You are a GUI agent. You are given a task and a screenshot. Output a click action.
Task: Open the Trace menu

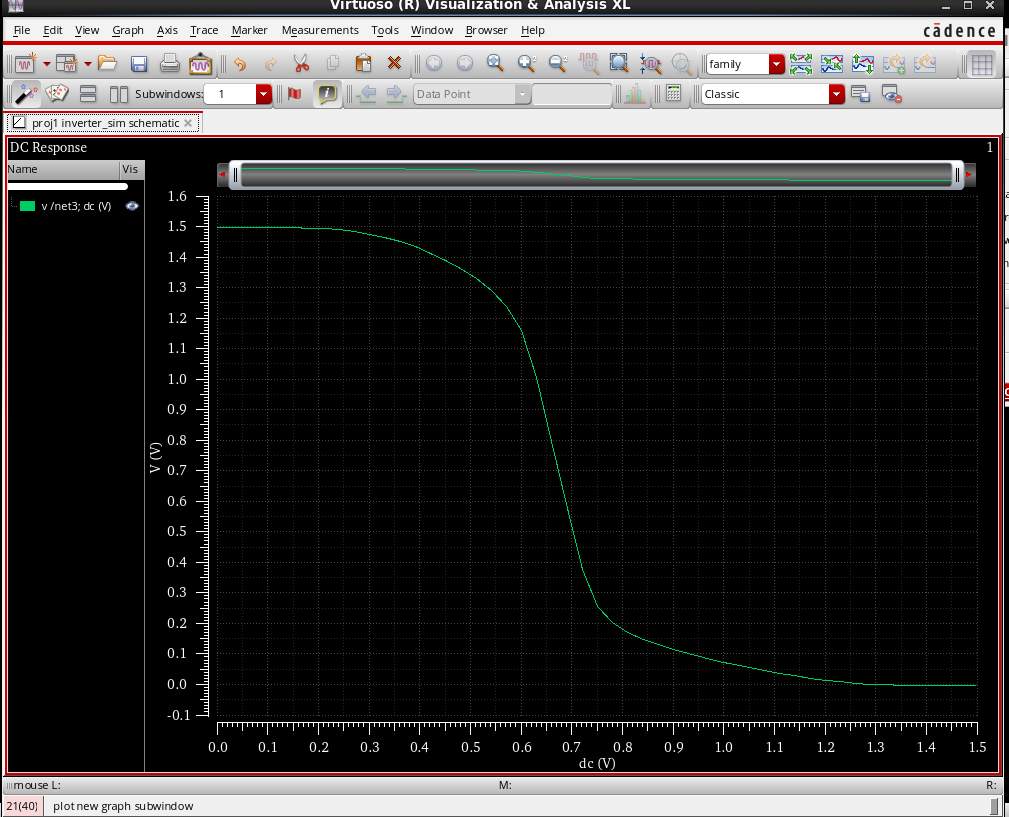204,30
